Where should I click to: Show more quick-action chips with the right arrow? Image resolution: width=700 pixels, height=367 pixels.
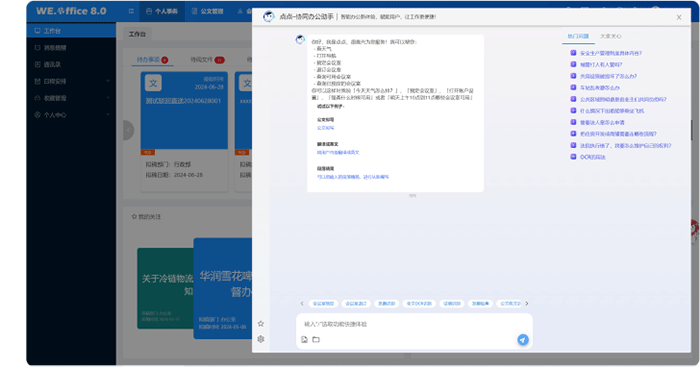click(527, 304)
